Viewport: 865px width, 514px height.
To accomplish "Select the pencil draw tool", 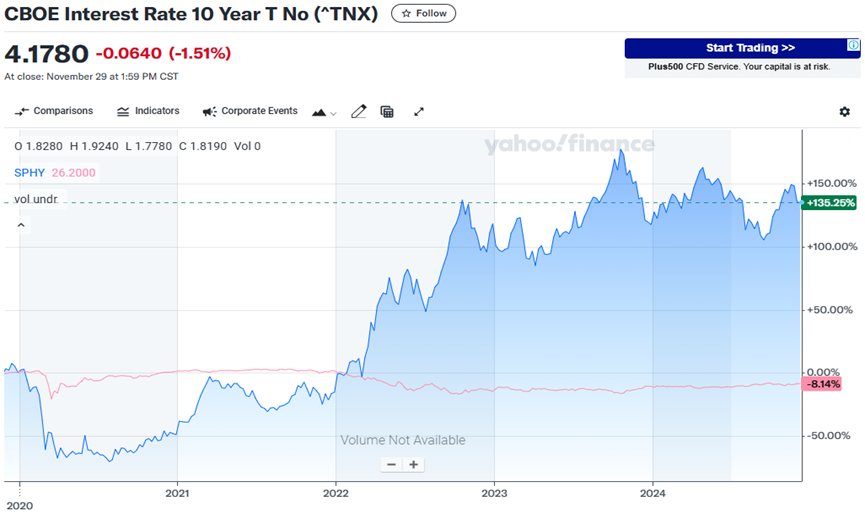I will [x=359, y=112].
